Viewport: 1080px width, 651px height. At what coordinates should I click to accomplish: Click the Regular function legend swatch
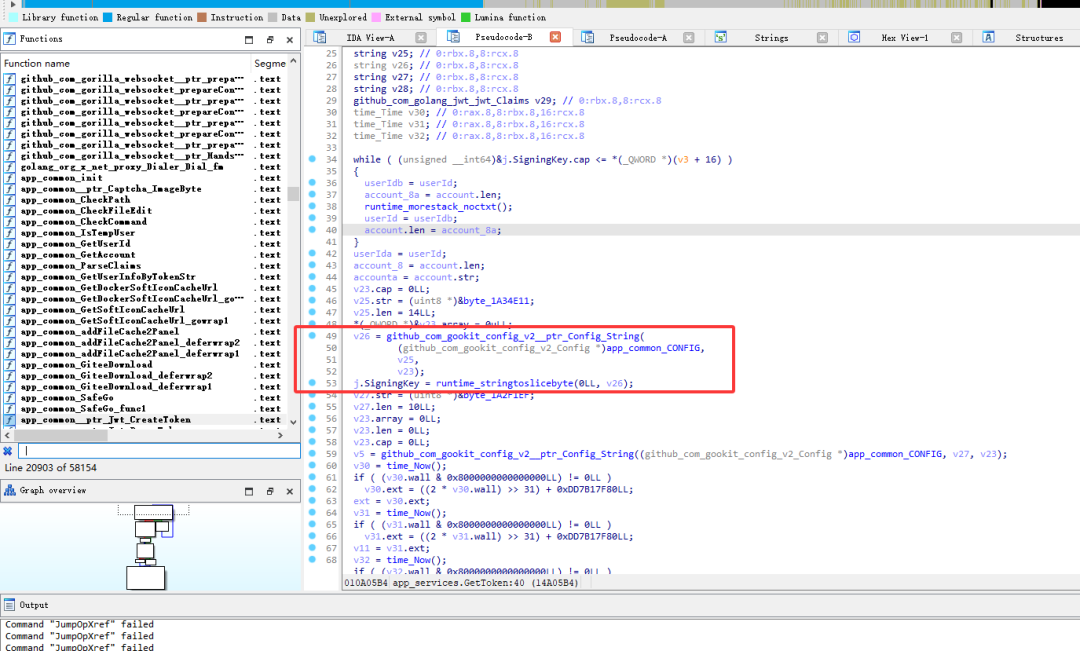point(107,17)
